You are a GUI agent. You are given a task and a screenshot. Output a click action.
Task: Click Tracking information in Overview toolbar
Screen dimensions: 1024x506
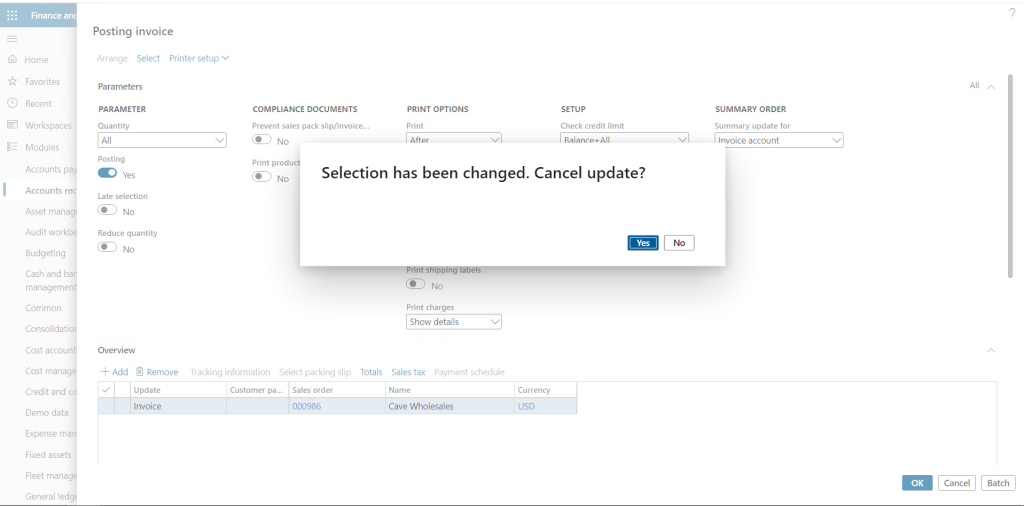230,372
